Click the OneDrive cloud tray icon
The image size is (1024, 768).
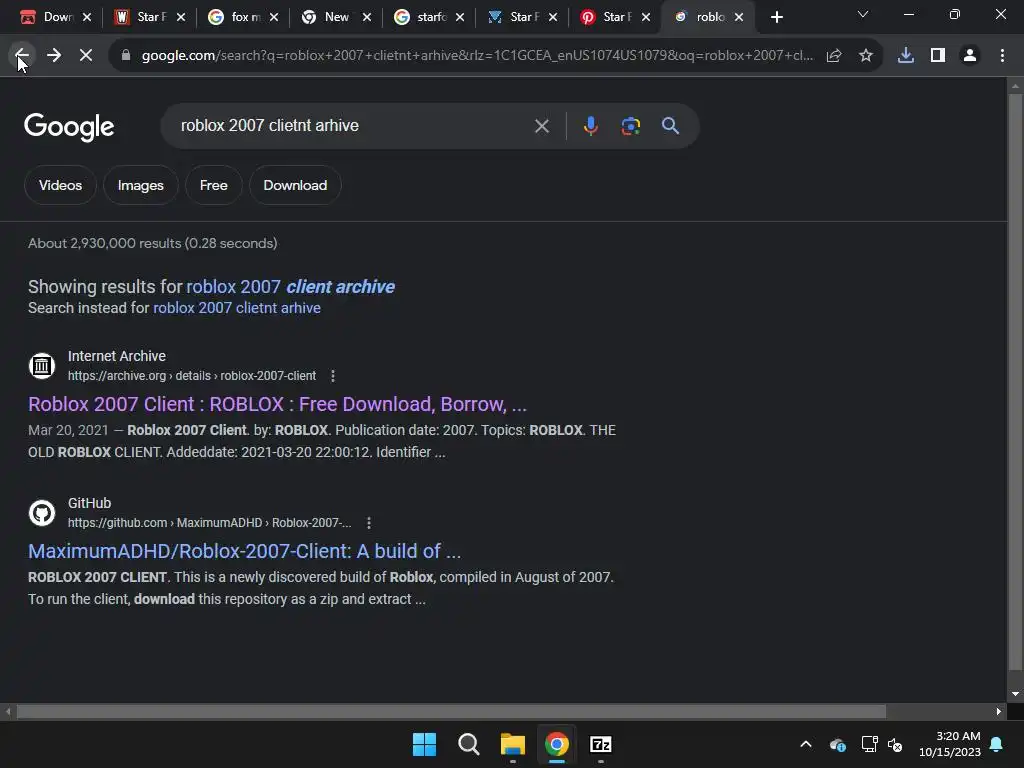click(838, 744)
